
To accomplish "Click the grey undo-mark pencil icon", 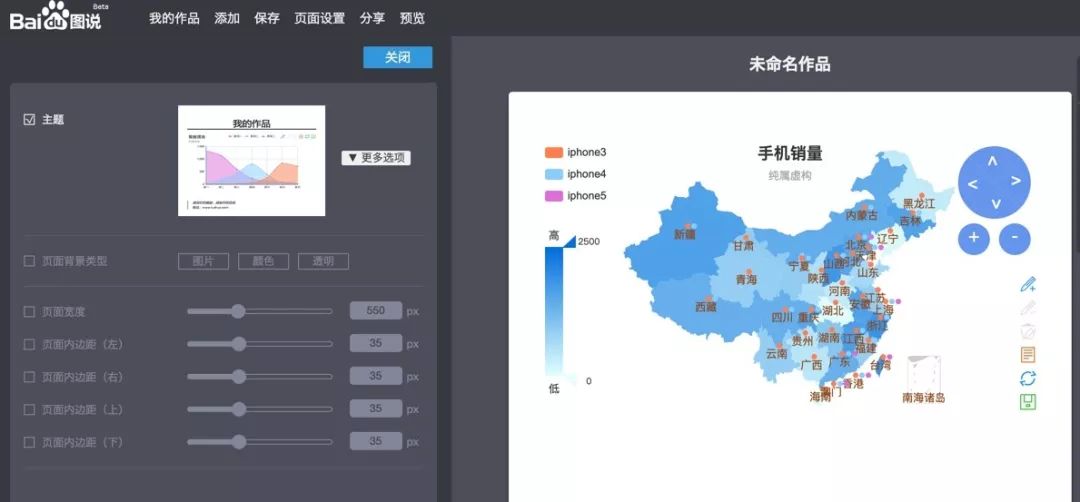I will pos(1028,307).
